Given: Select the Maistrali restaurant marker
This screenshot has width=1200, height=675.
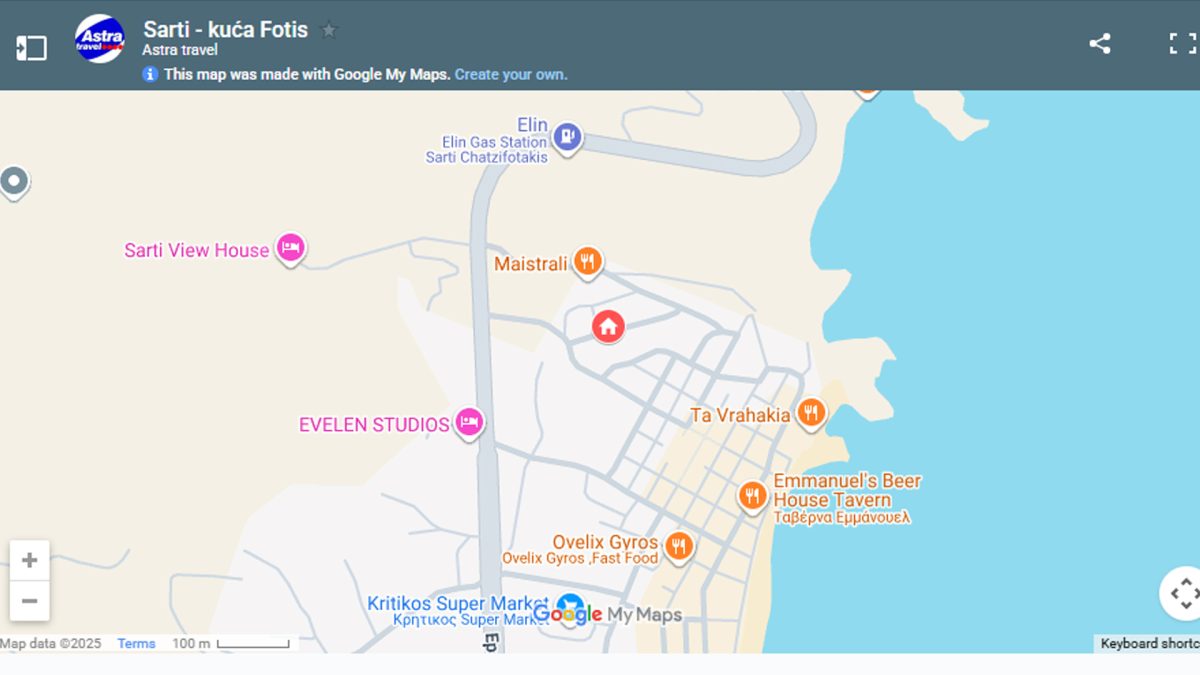Looking at the screenshot, I should tap(588, 262).
